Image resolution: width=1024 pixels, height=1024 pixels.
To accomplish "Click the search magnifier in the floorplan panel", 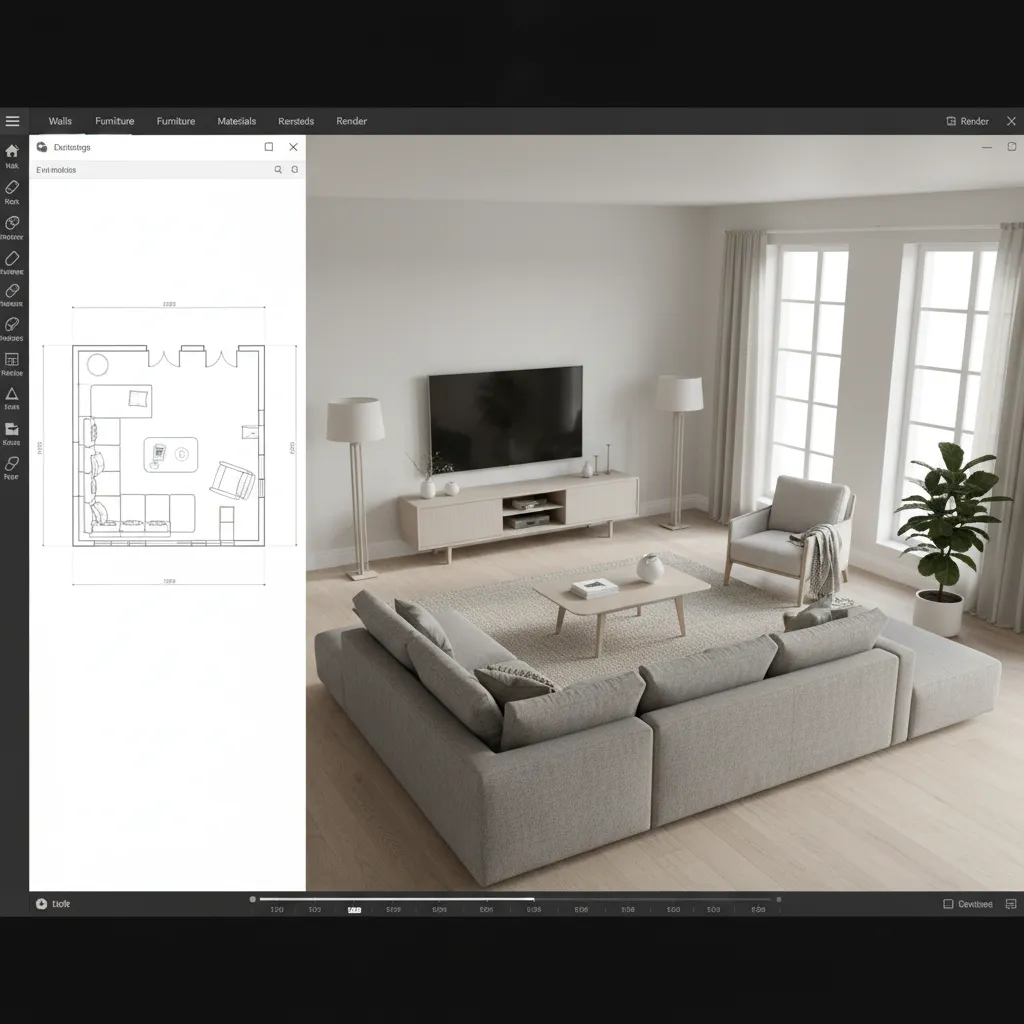I will (x=277, y=169).
